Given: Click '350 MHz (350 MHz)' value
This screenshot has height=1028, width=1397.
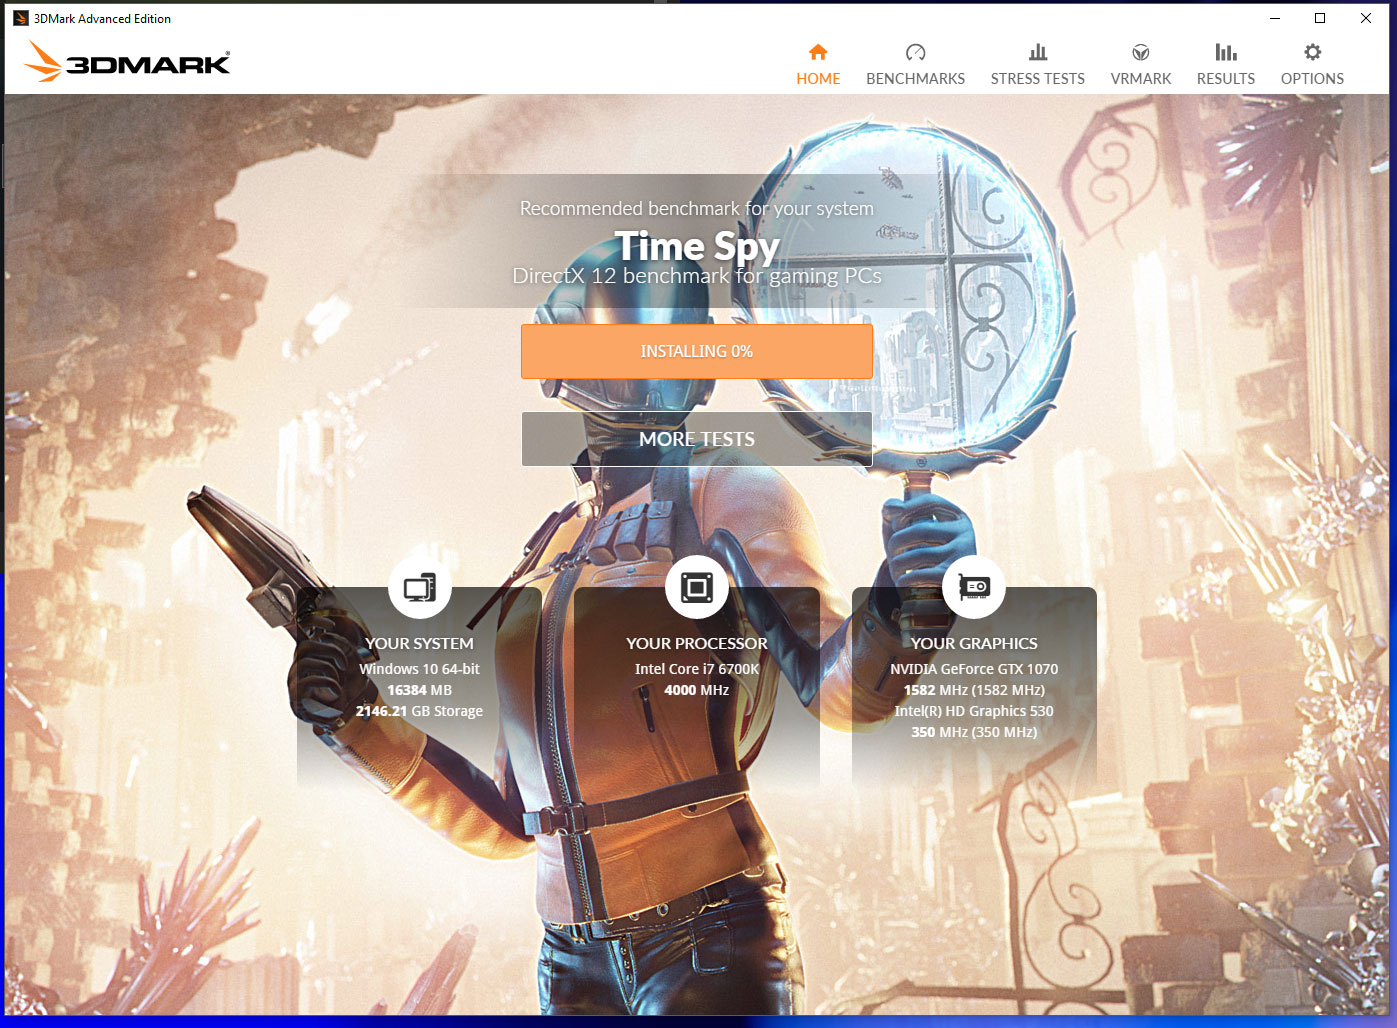Looking at the screenshot, I should pyautogui.click(x=974, y=732).
